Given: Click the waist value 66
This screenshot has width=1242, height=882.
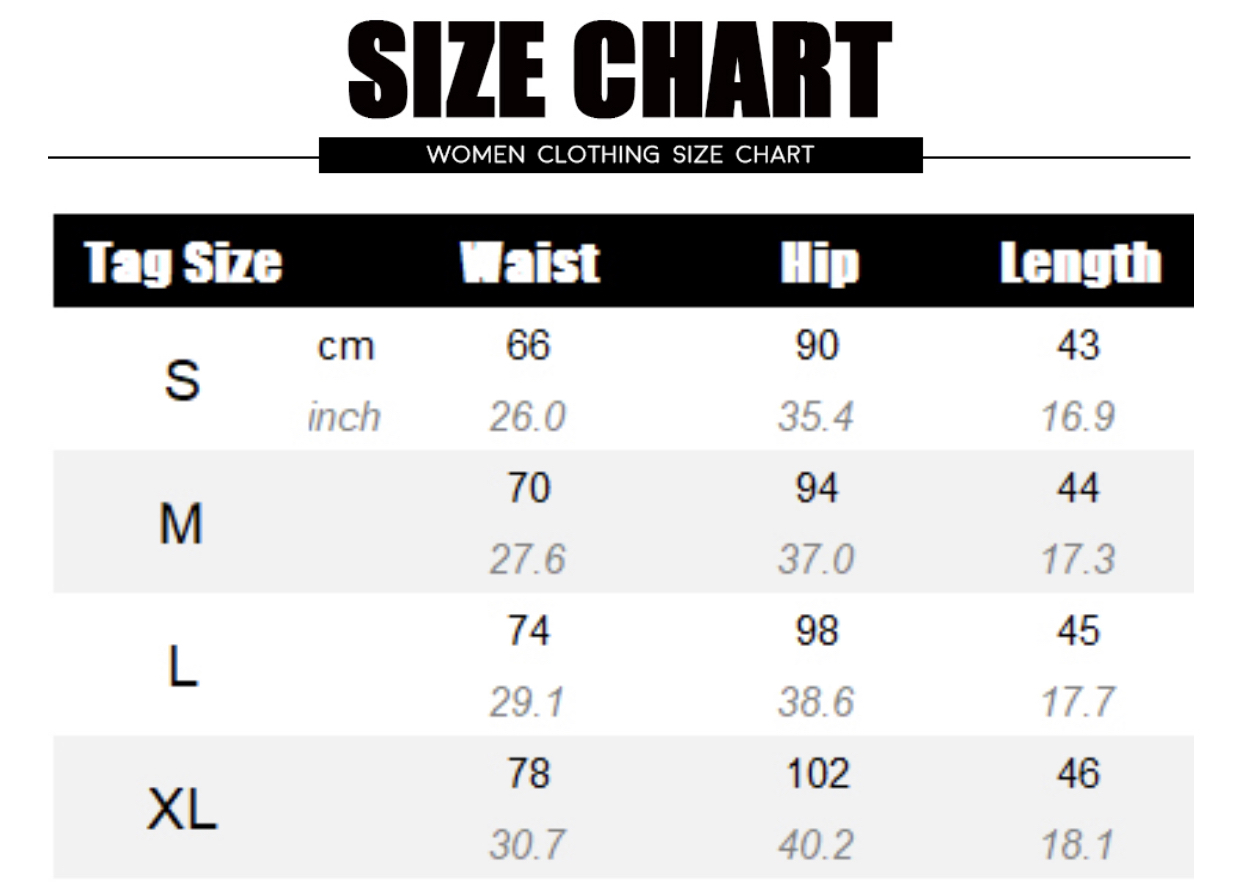Looking at the screenshot, I should coord(528,345).
